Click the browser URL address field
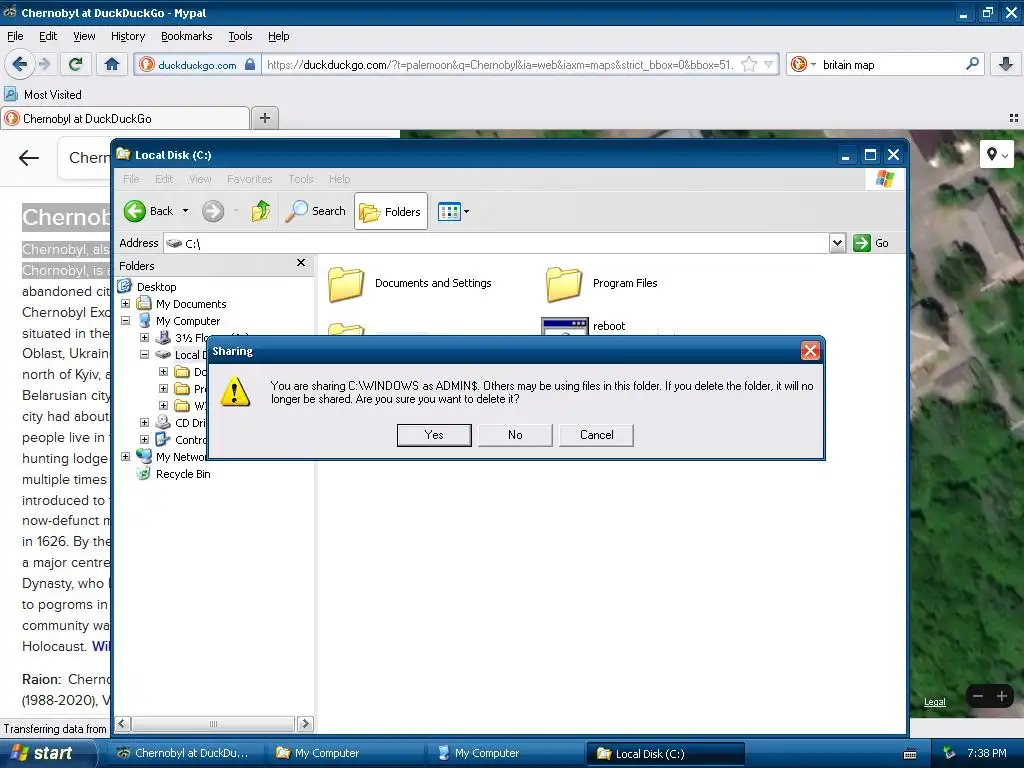Screen dimensions: 1024x768 (x=500, y=65)
